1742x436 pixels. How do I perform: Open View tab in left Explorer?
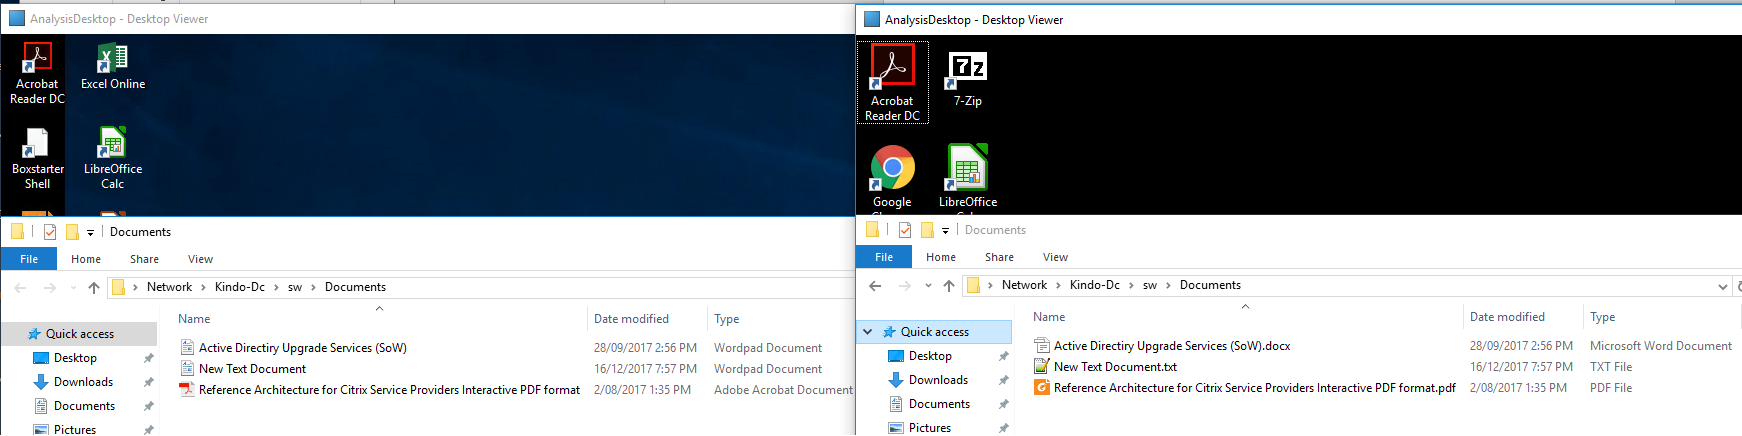coord(200,259)
